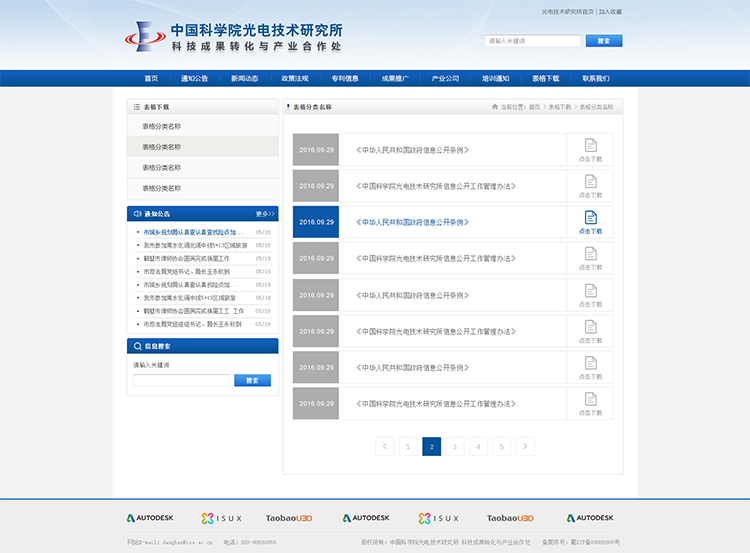The image size is (750, 553).
Task: Select page 5 in the pagination
Action: (x=502, y=446)
